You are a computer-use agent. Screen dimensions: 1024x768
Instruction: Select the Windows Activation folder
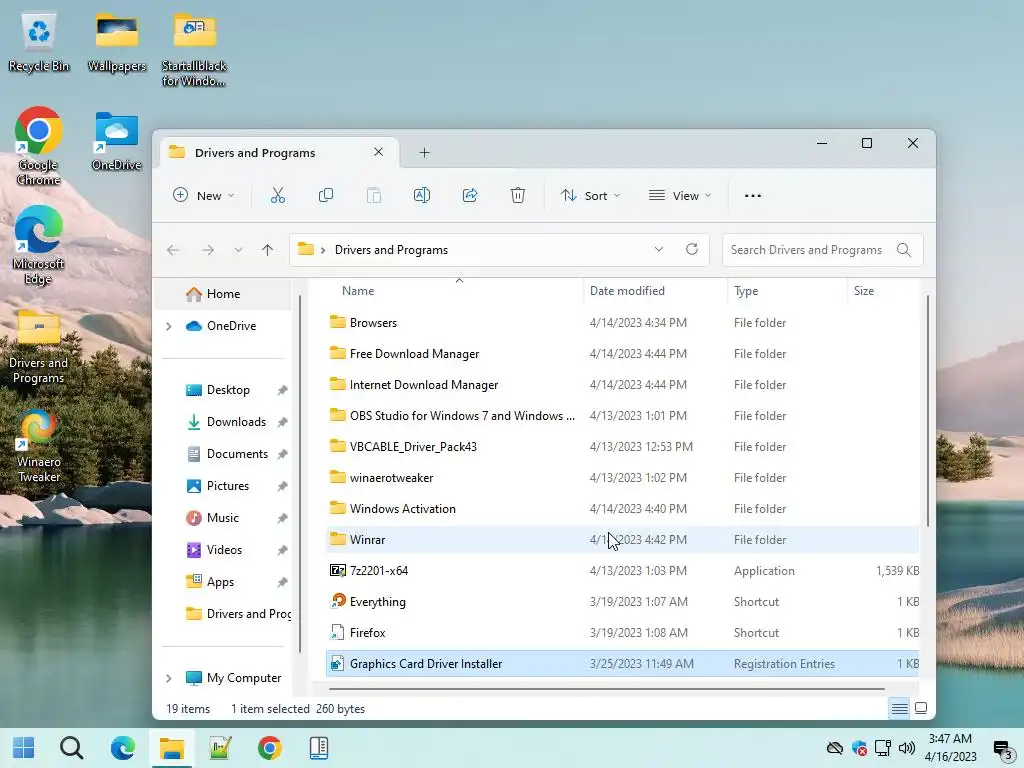point(622,509)
